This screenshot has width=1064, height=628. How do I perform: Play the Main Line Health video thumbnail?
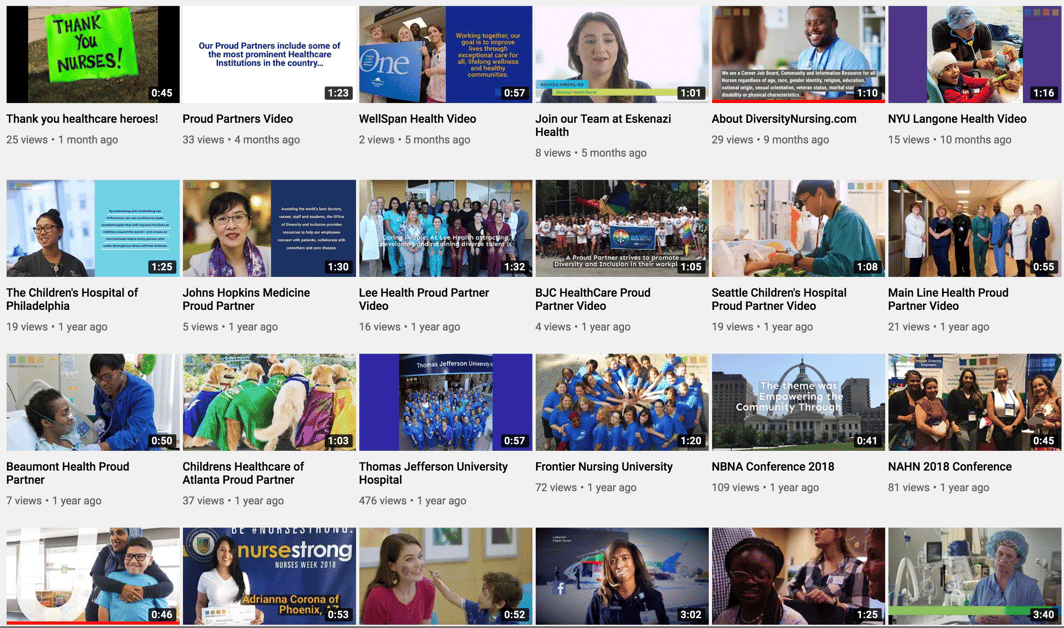coord(975,228)
